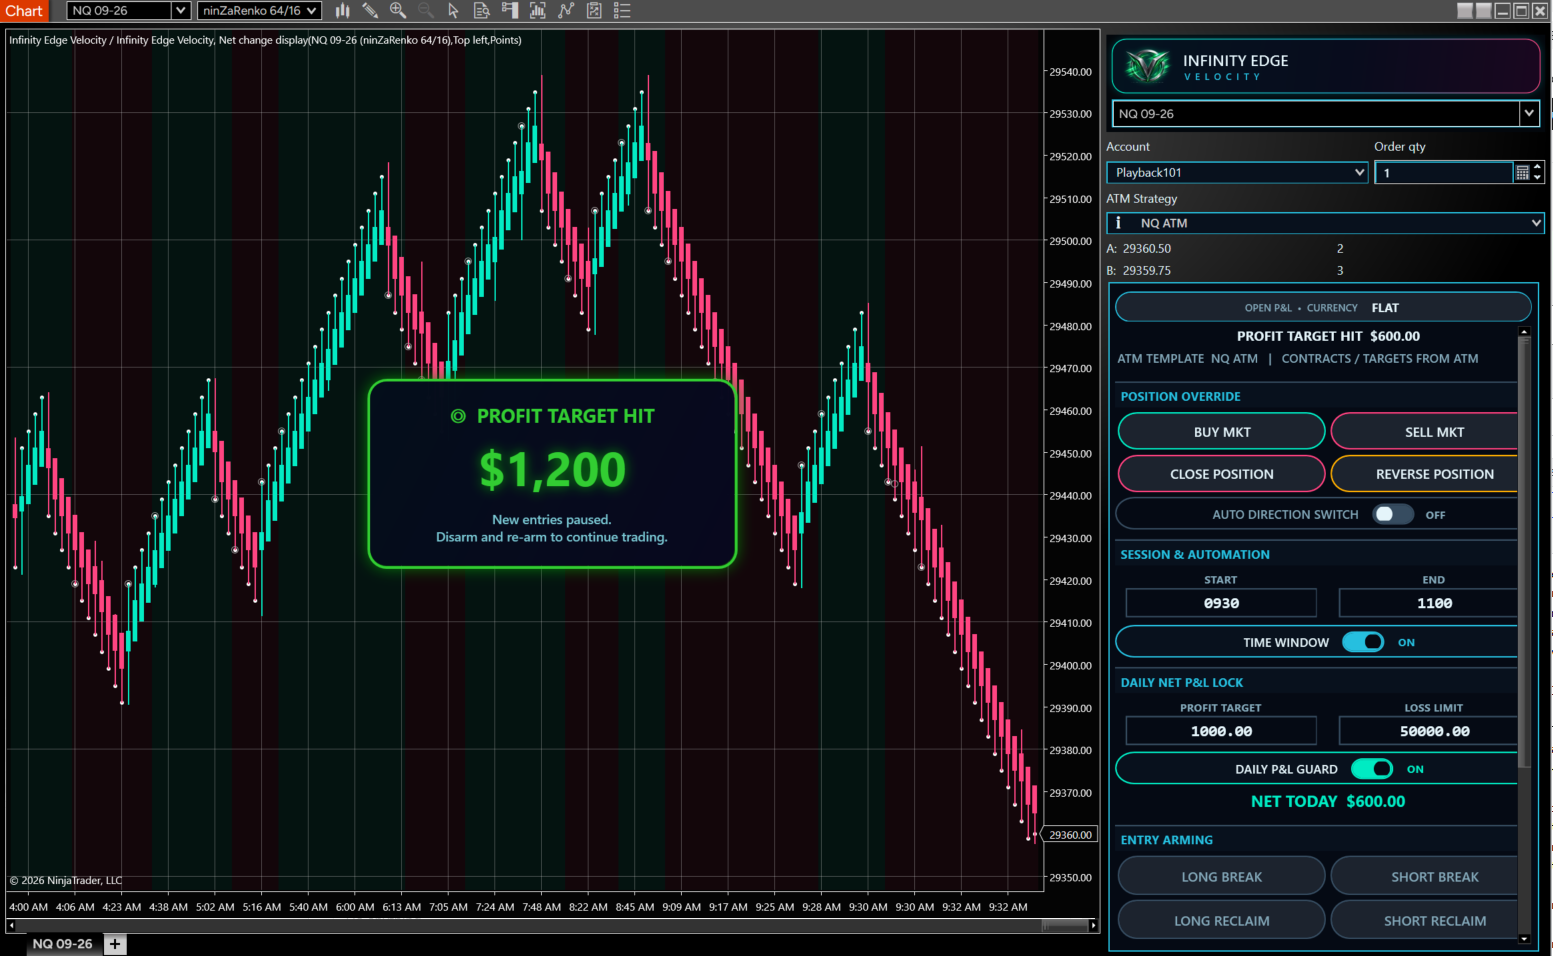Click the CLOSE POSITION button
The image size is (1553, 956).
(x=1221, y=474)
